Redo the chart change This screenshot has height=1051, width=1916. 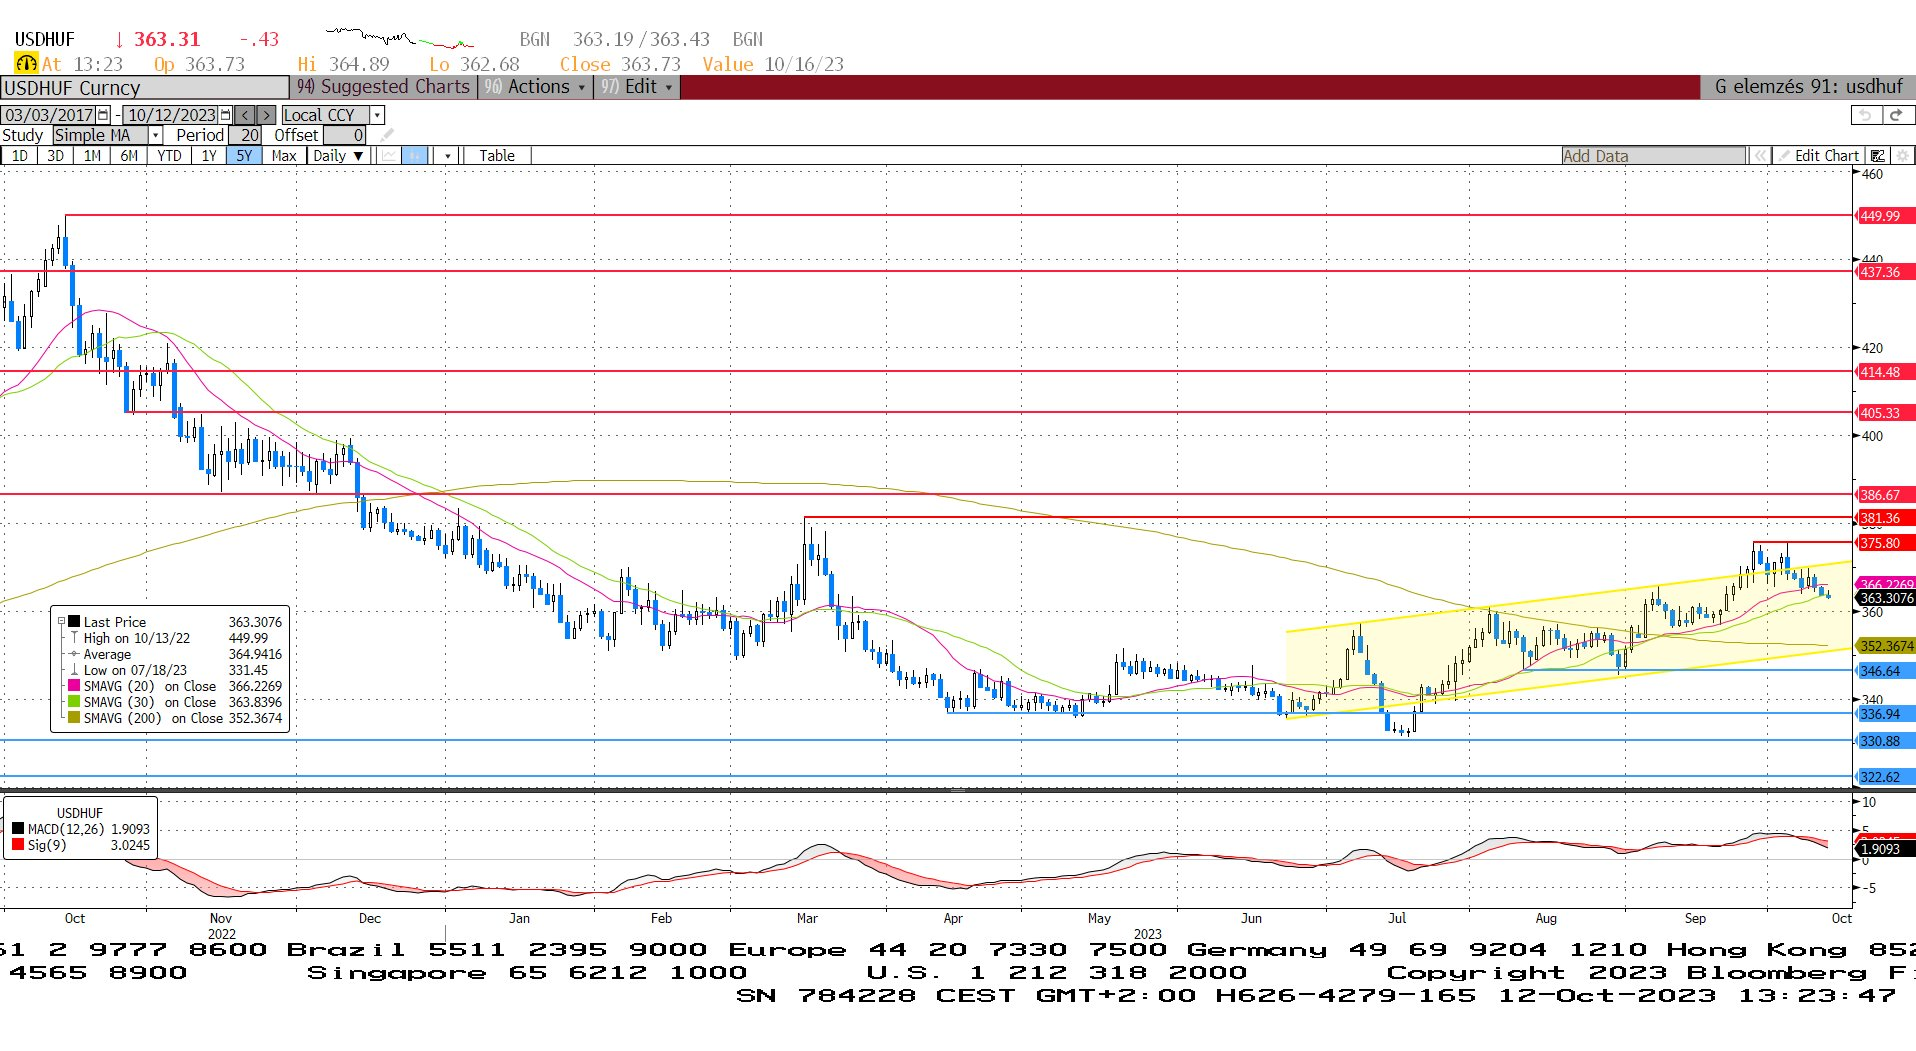click(1897, 115)
